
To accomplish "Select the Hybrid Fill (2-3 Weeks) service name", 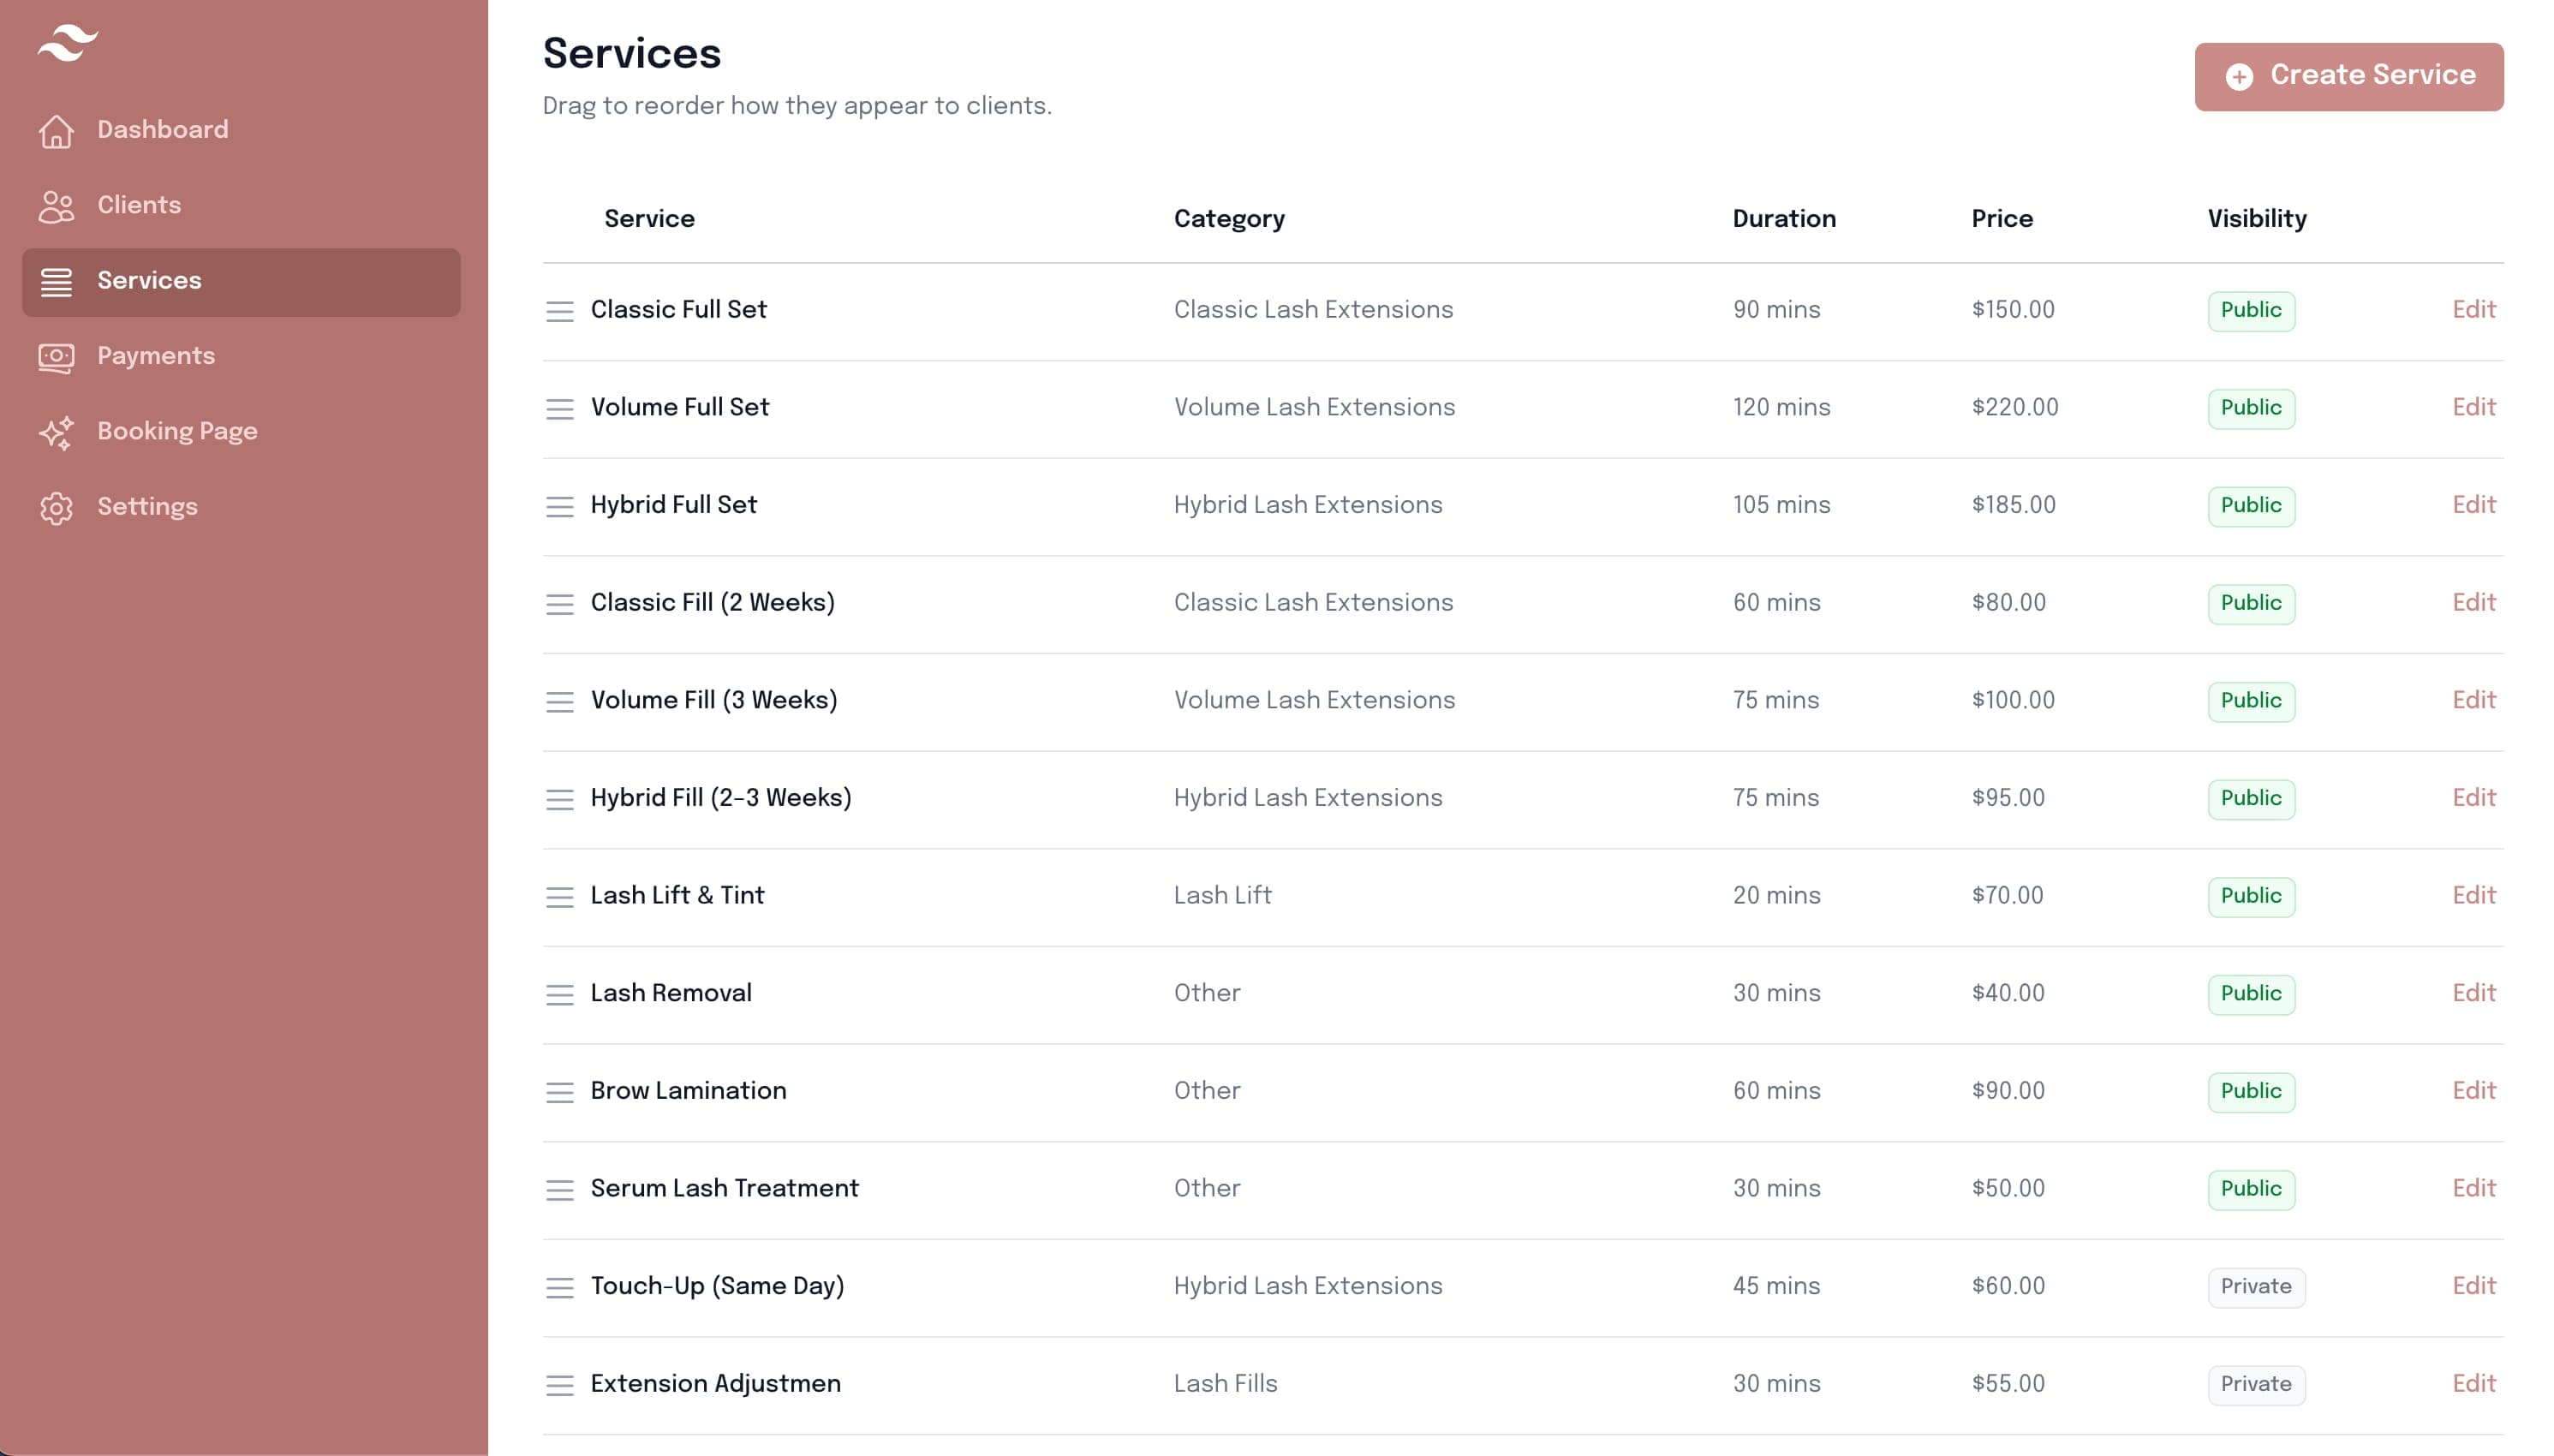I will pyautogui.click(x=720, y=798).
